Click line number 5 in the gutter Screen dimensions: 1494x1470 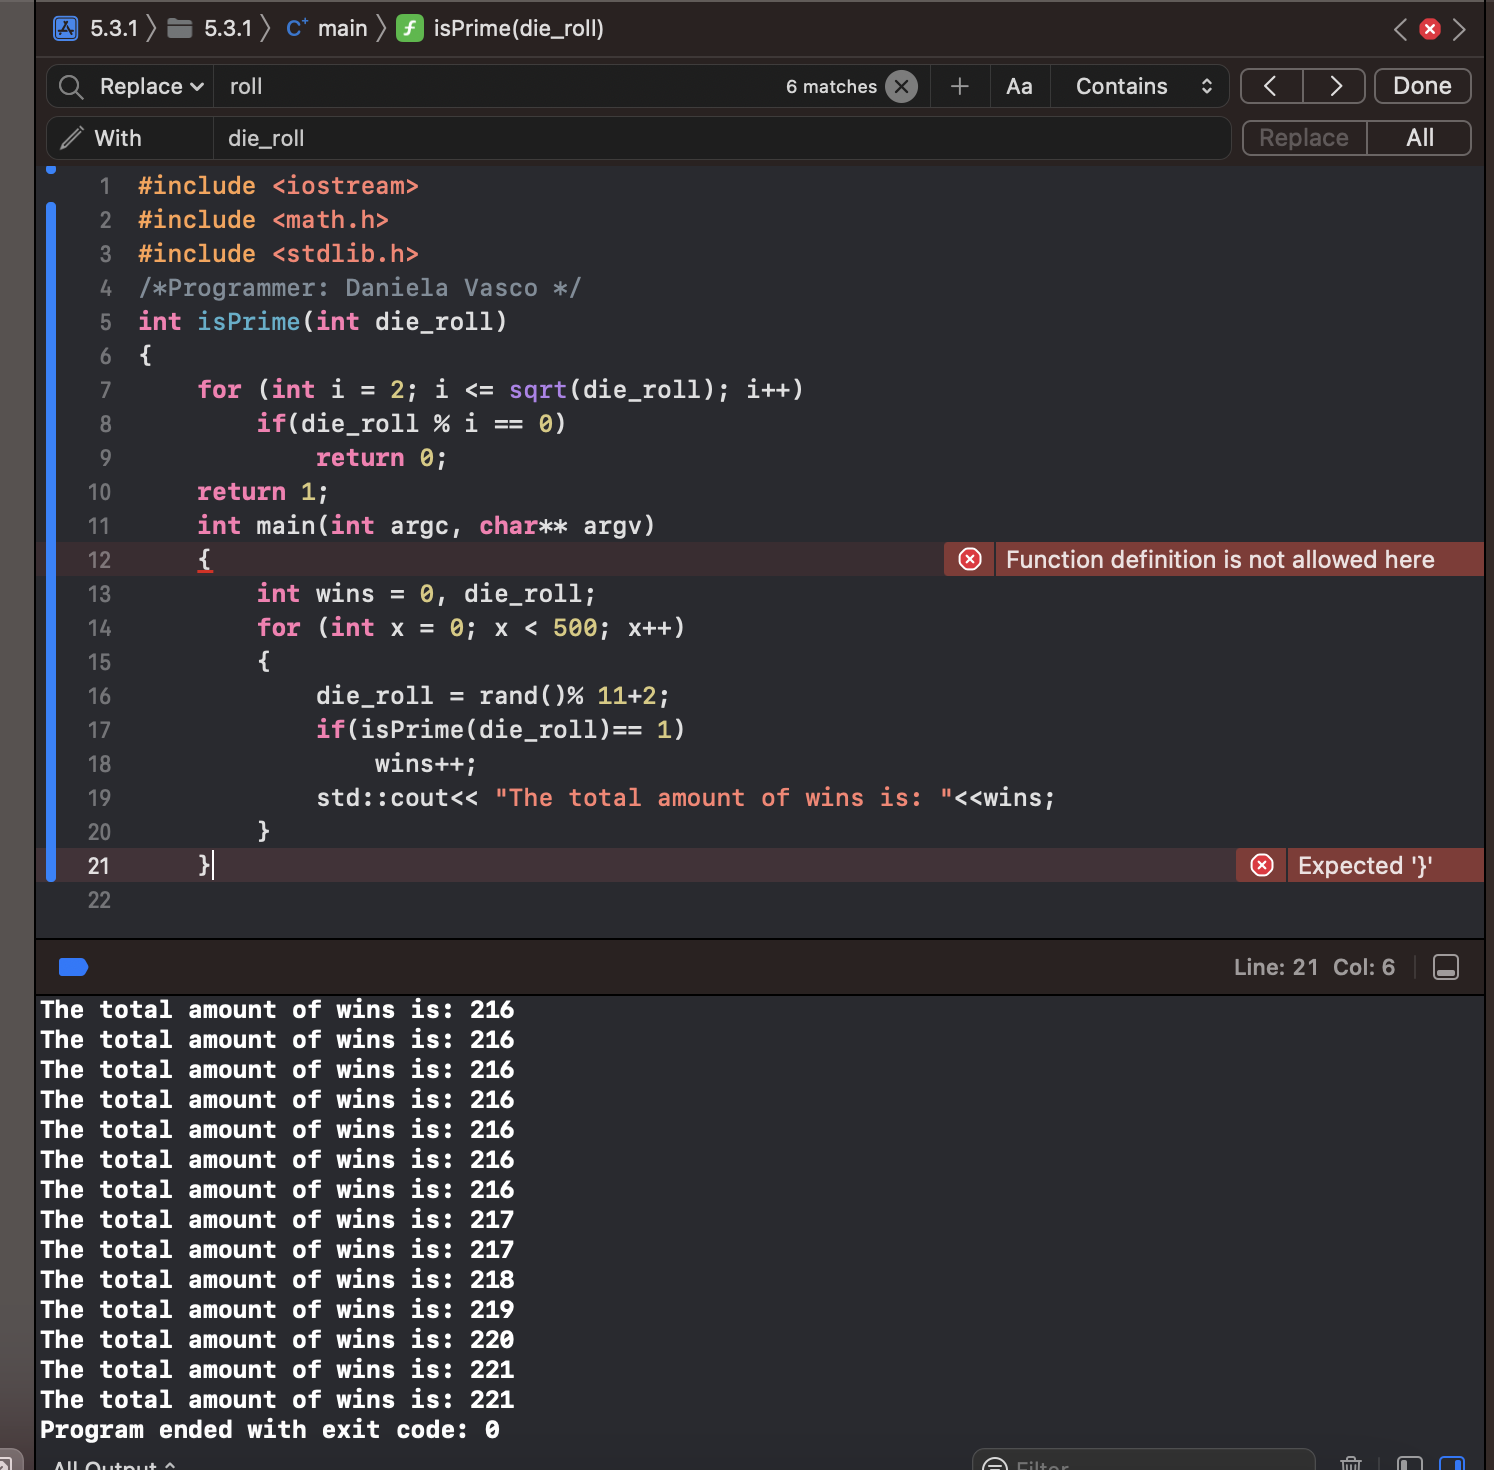[x=105, y=322]
